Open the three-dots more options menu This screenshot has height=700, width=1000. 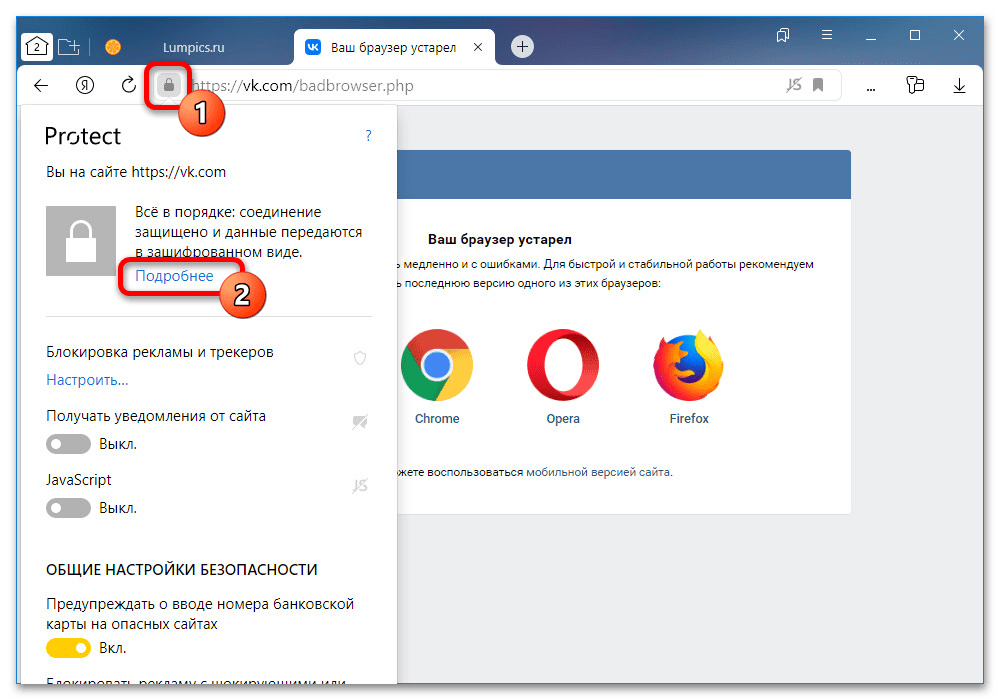click(x=871, y=89)
